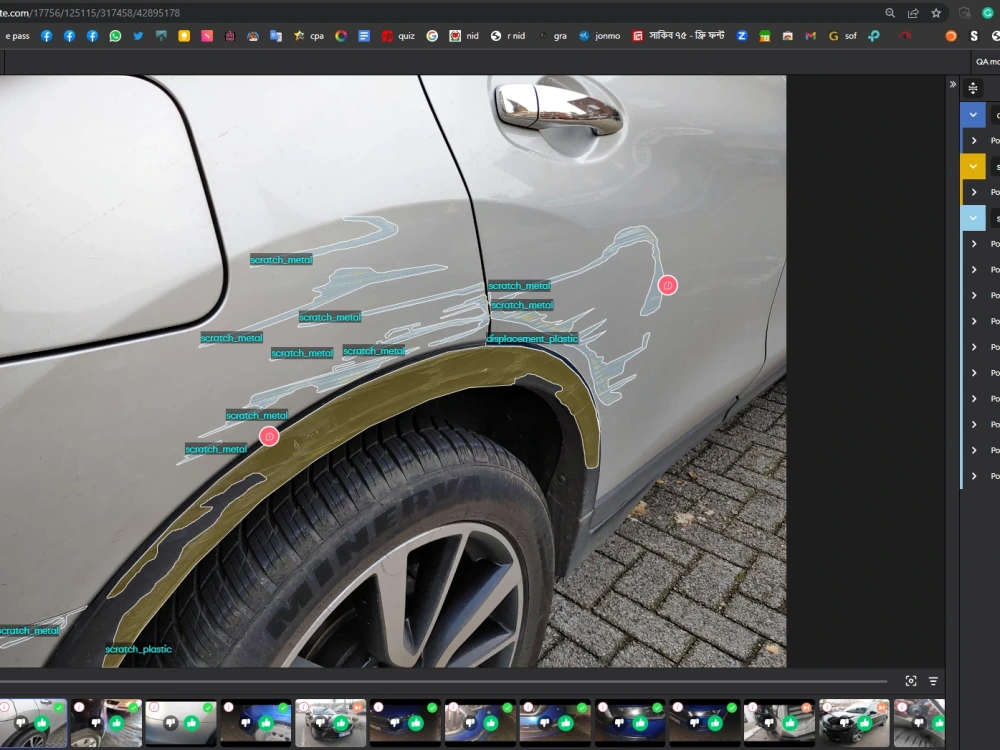The image size is (1000, 750).
Task: Open the Gmail bookmark icon
Action: tap(811, 36)
